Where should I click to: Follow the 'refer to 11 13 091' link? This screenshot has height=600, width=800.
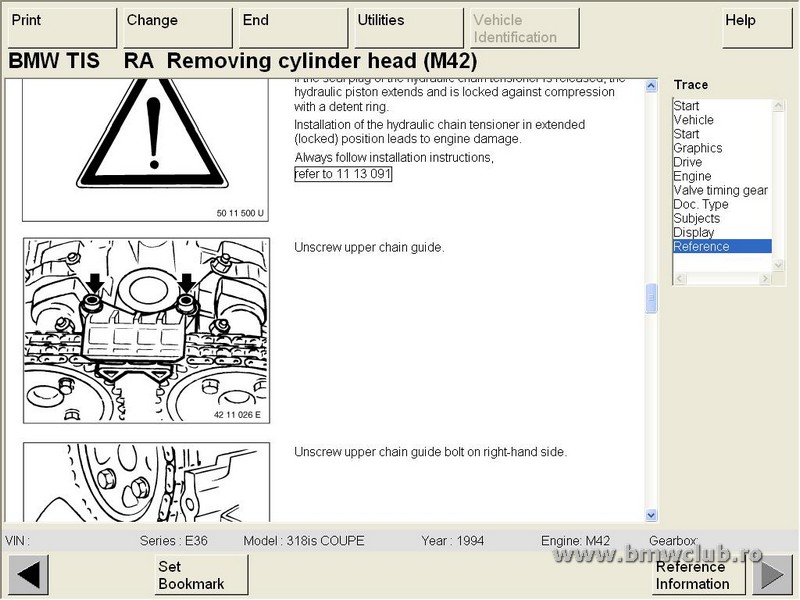343,174
